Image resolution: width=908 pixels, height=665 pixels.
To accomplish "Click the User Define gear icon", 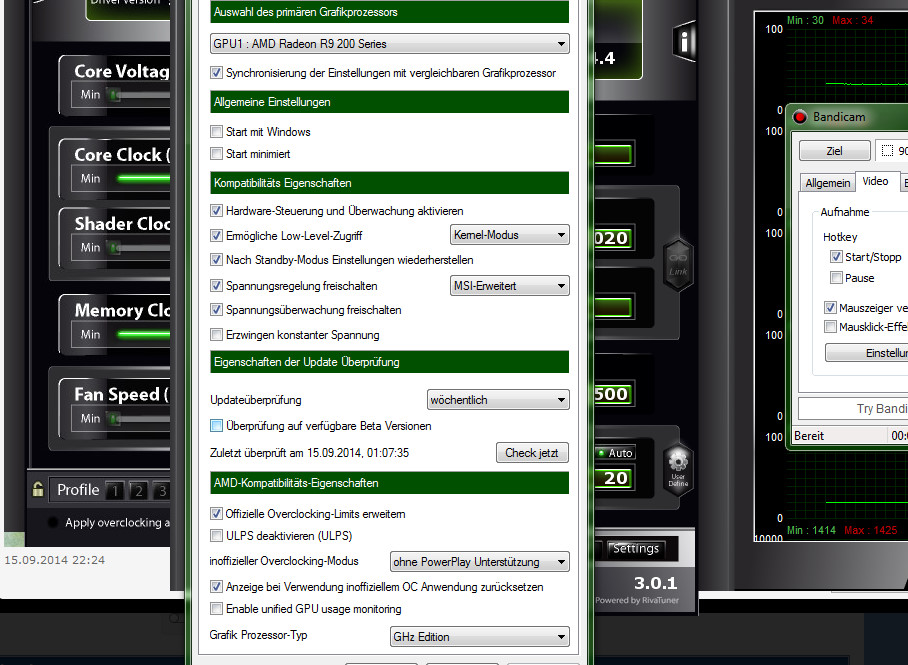I will pyautogui.click(x=678, y=470).
